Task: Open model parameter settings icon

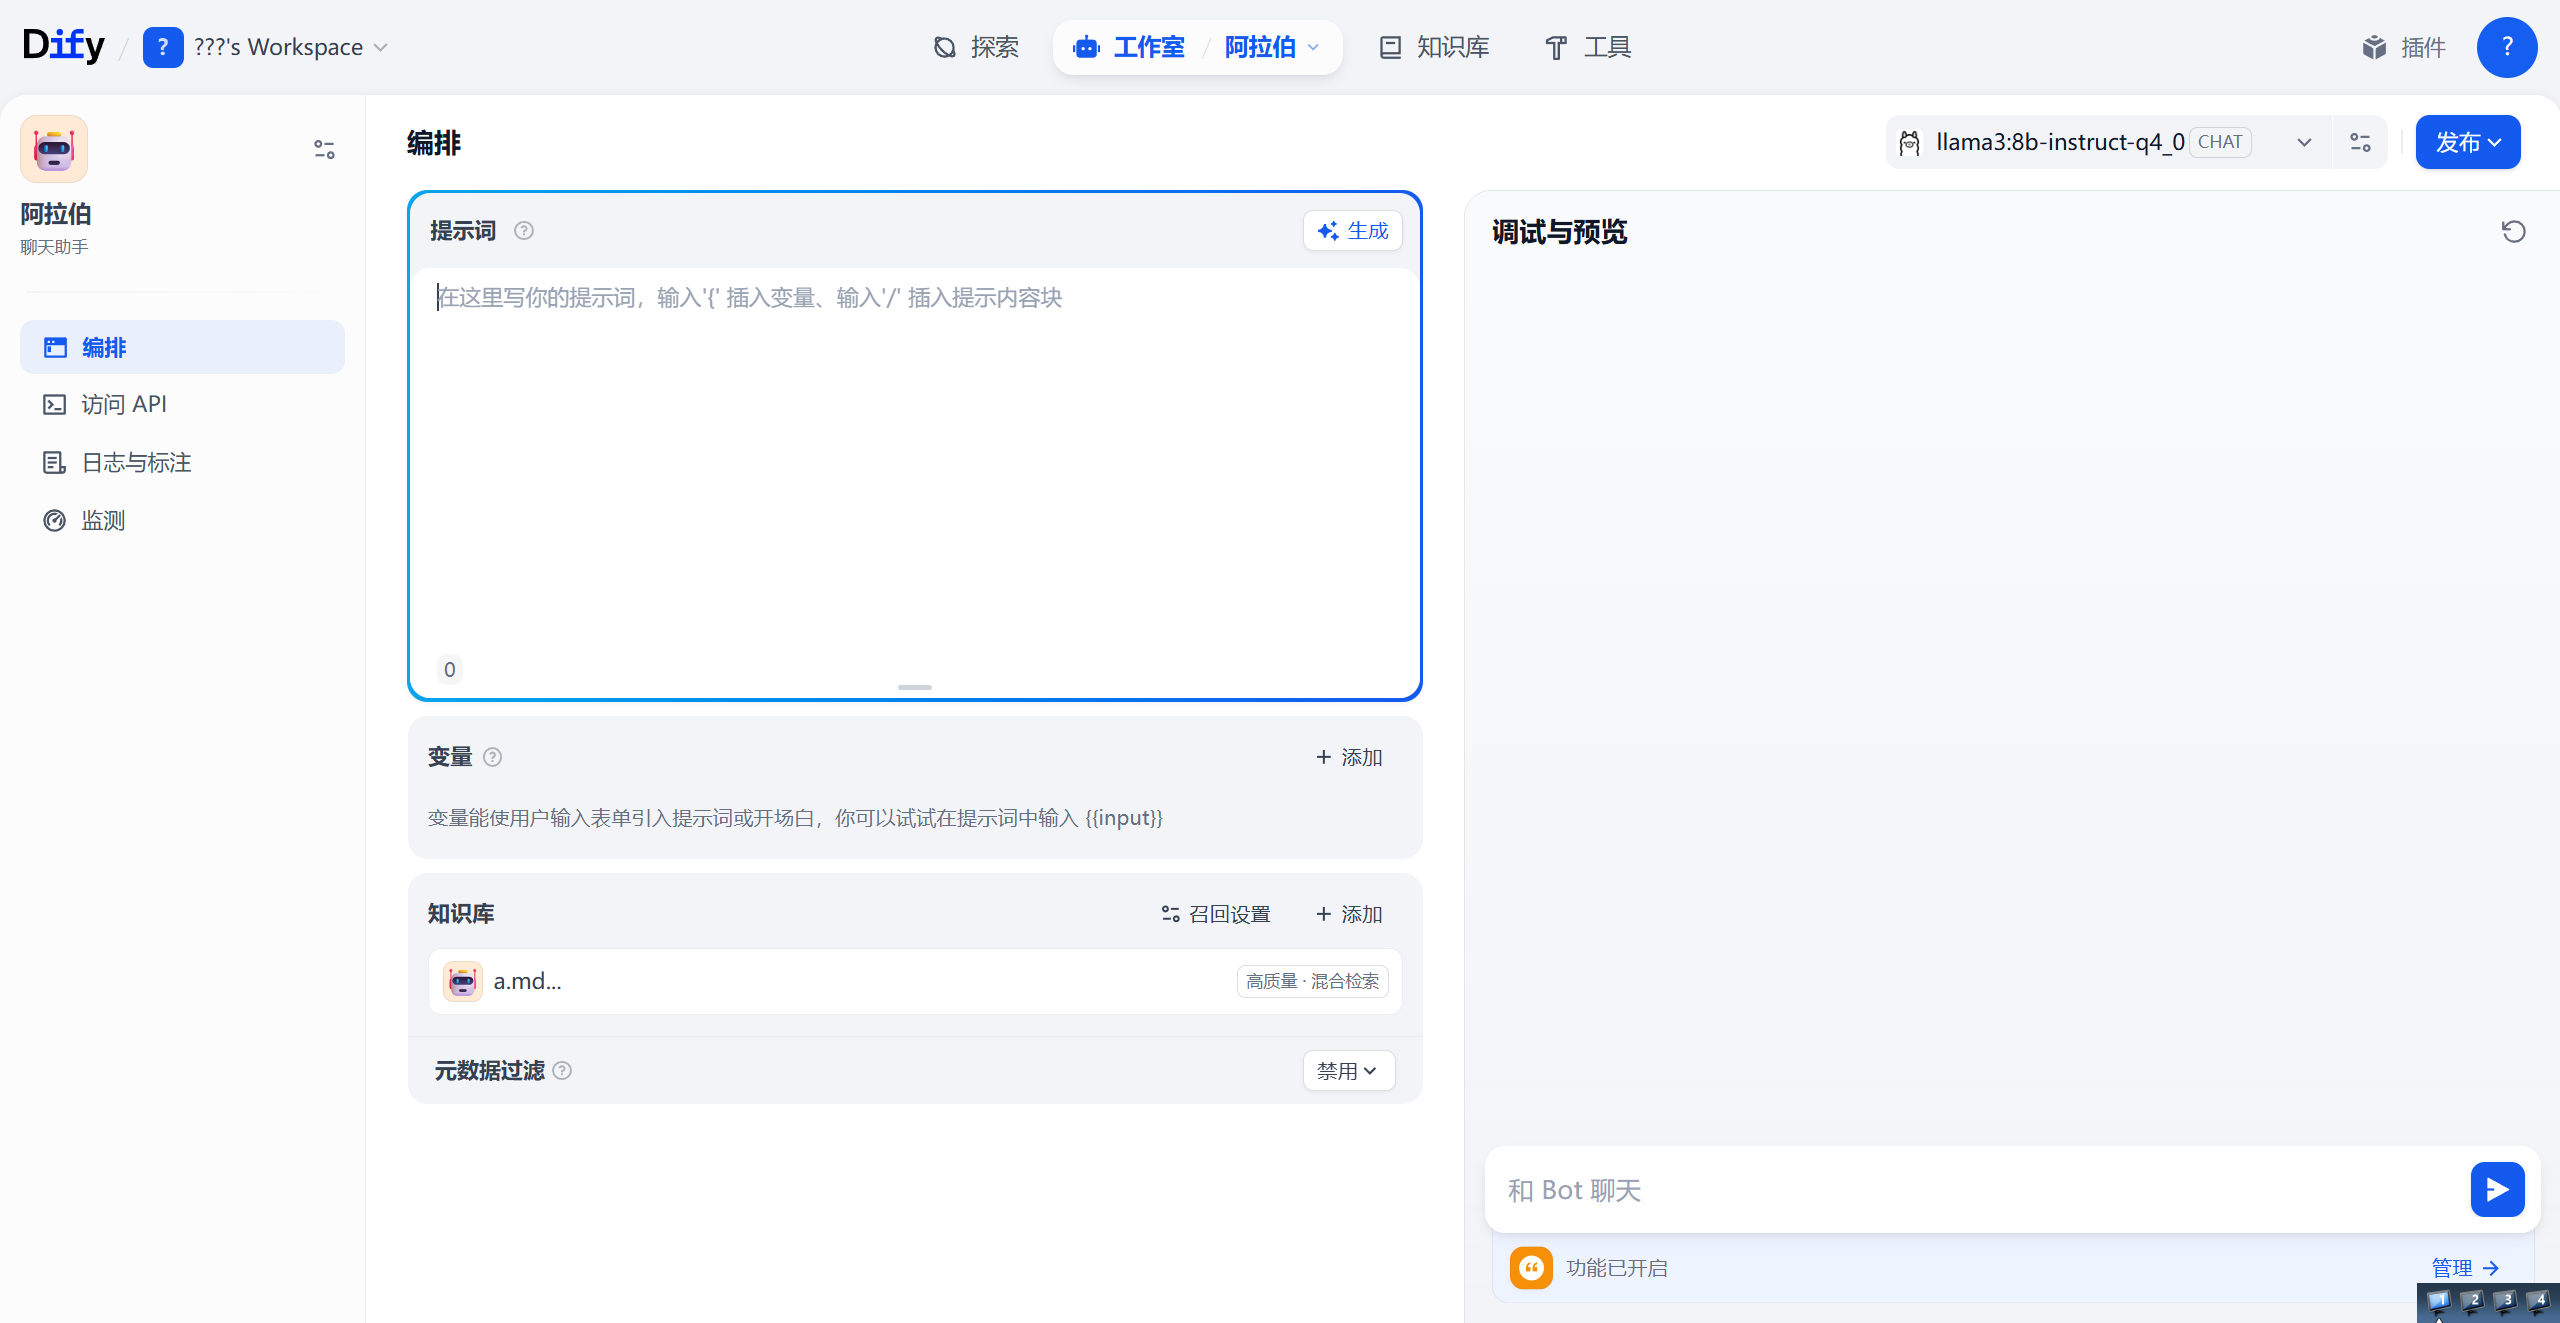Action: [x=2360, y=142]
